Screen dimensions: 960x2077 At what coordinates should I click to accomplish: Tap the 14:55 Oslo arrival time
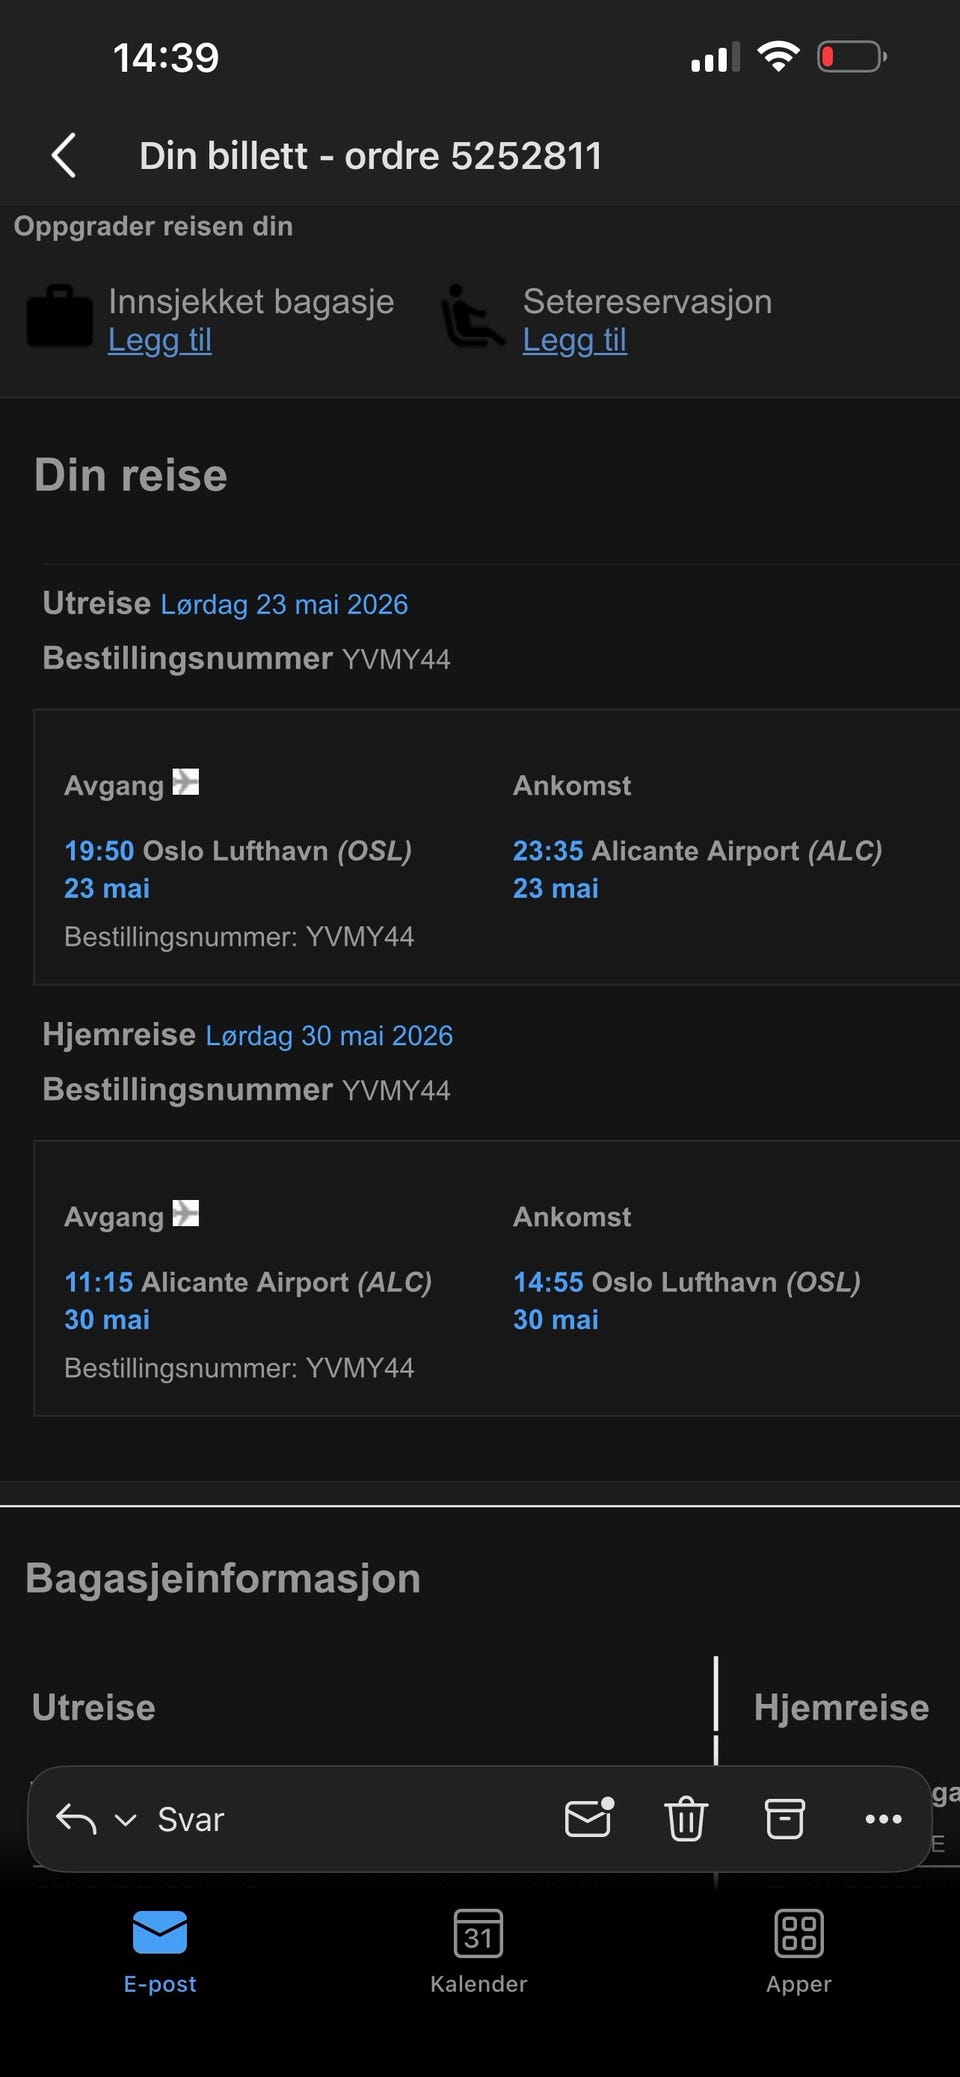[548, 1281]
